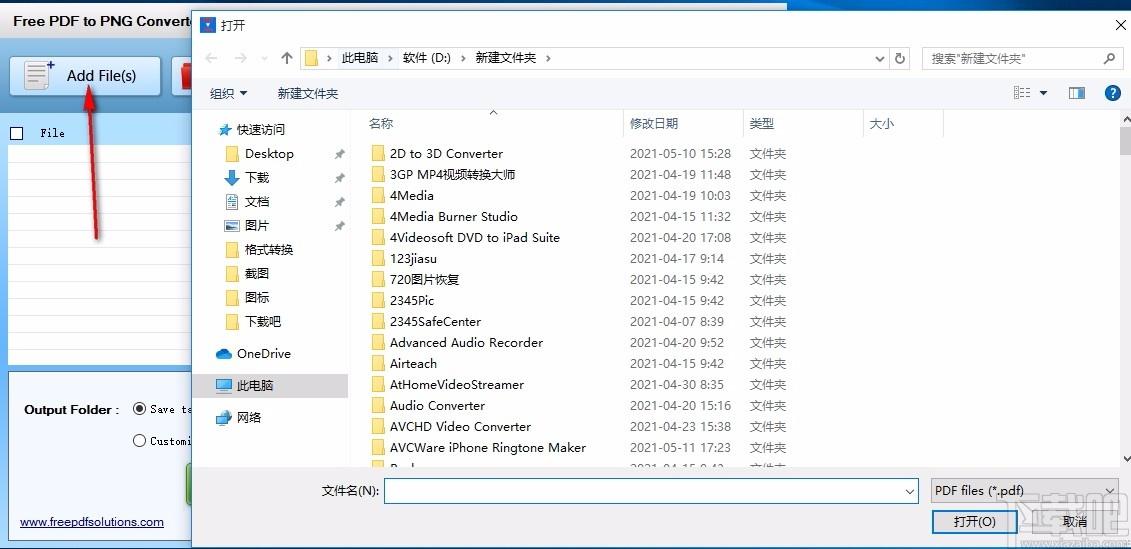
Task: Click the view mode icon
Action: click(1022, 93)
